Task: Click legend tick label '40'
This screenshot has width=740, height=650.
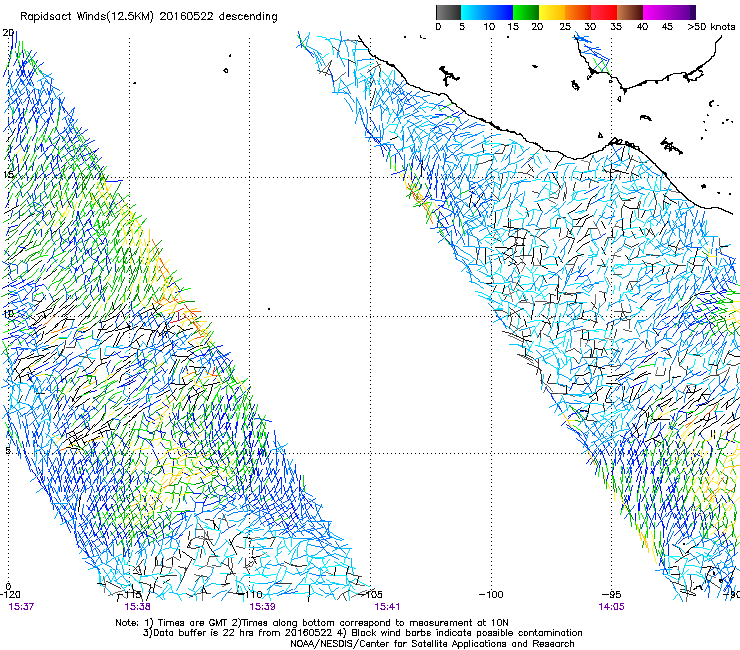Action: pyautogui.click(x=642, y=27)
